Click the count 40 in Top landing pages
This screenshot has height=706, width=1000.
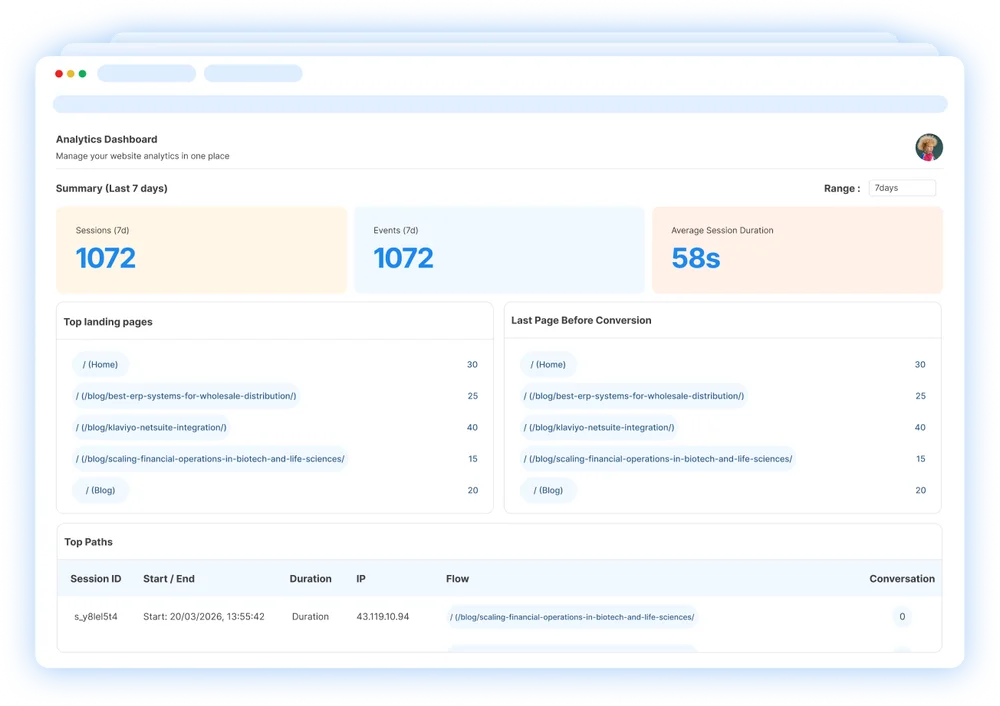pos(472,427)
